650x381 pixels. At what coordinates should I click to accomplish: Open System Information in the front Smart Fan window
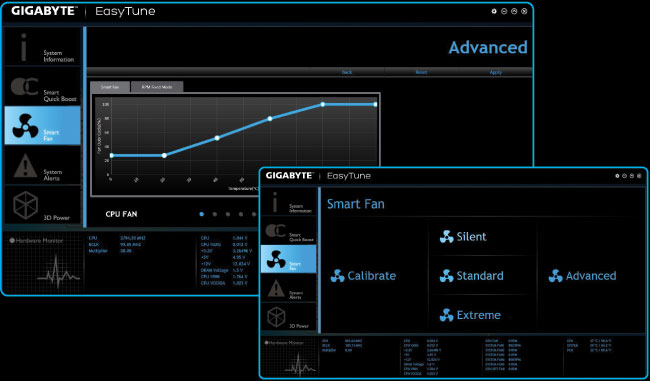pos(289,202)
